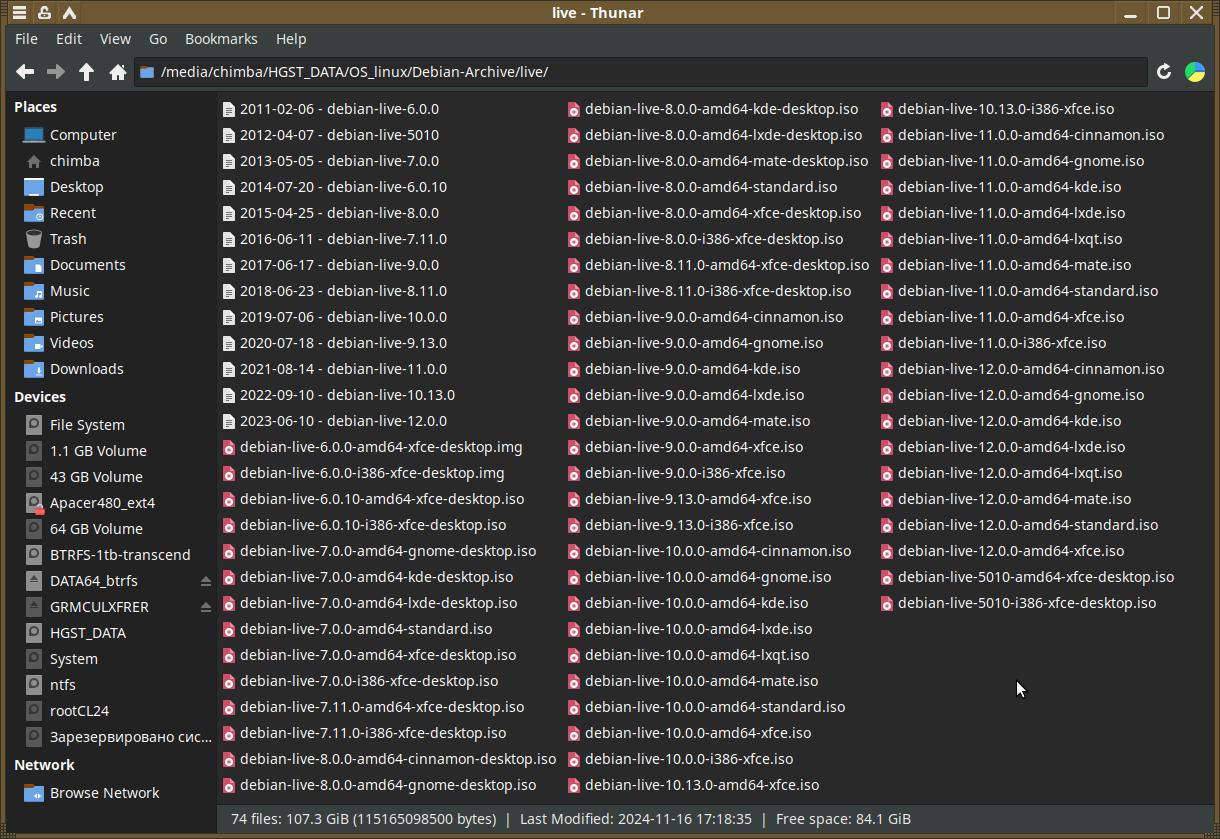This screenshot has width=1220, height=839.
Task: Open chimba home in sidebar
Action: click(62, 161)
